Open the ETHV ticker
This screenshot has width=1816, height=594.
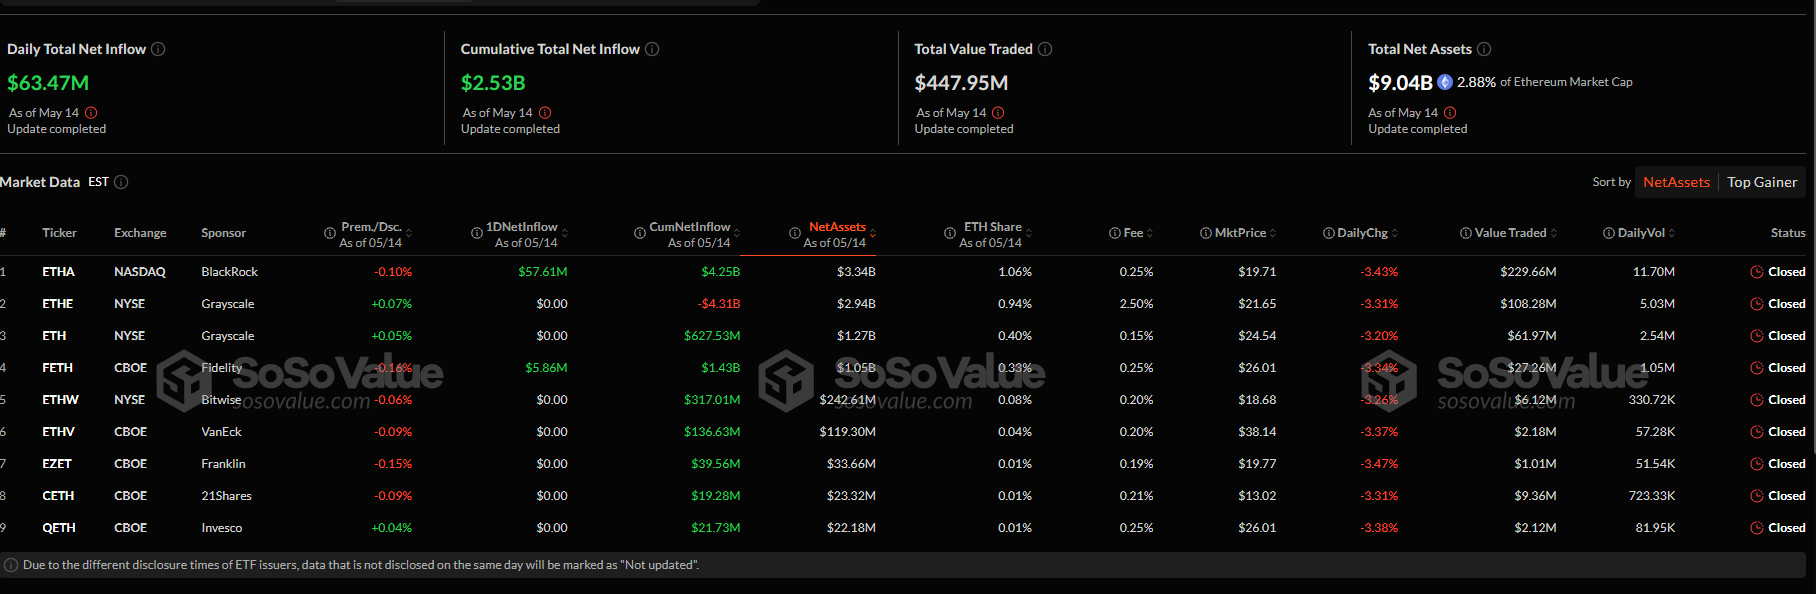[58, 432]
